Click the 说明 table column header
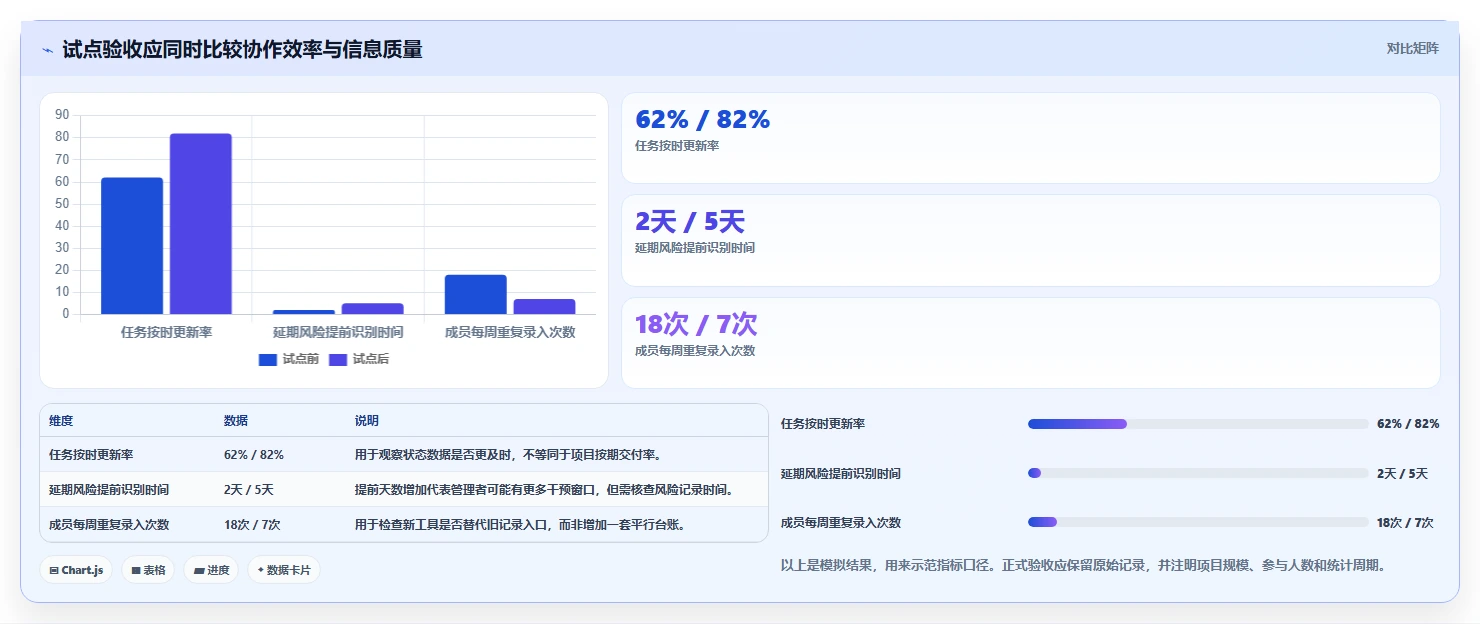1480x624 pixels. [x=367, y=421]
